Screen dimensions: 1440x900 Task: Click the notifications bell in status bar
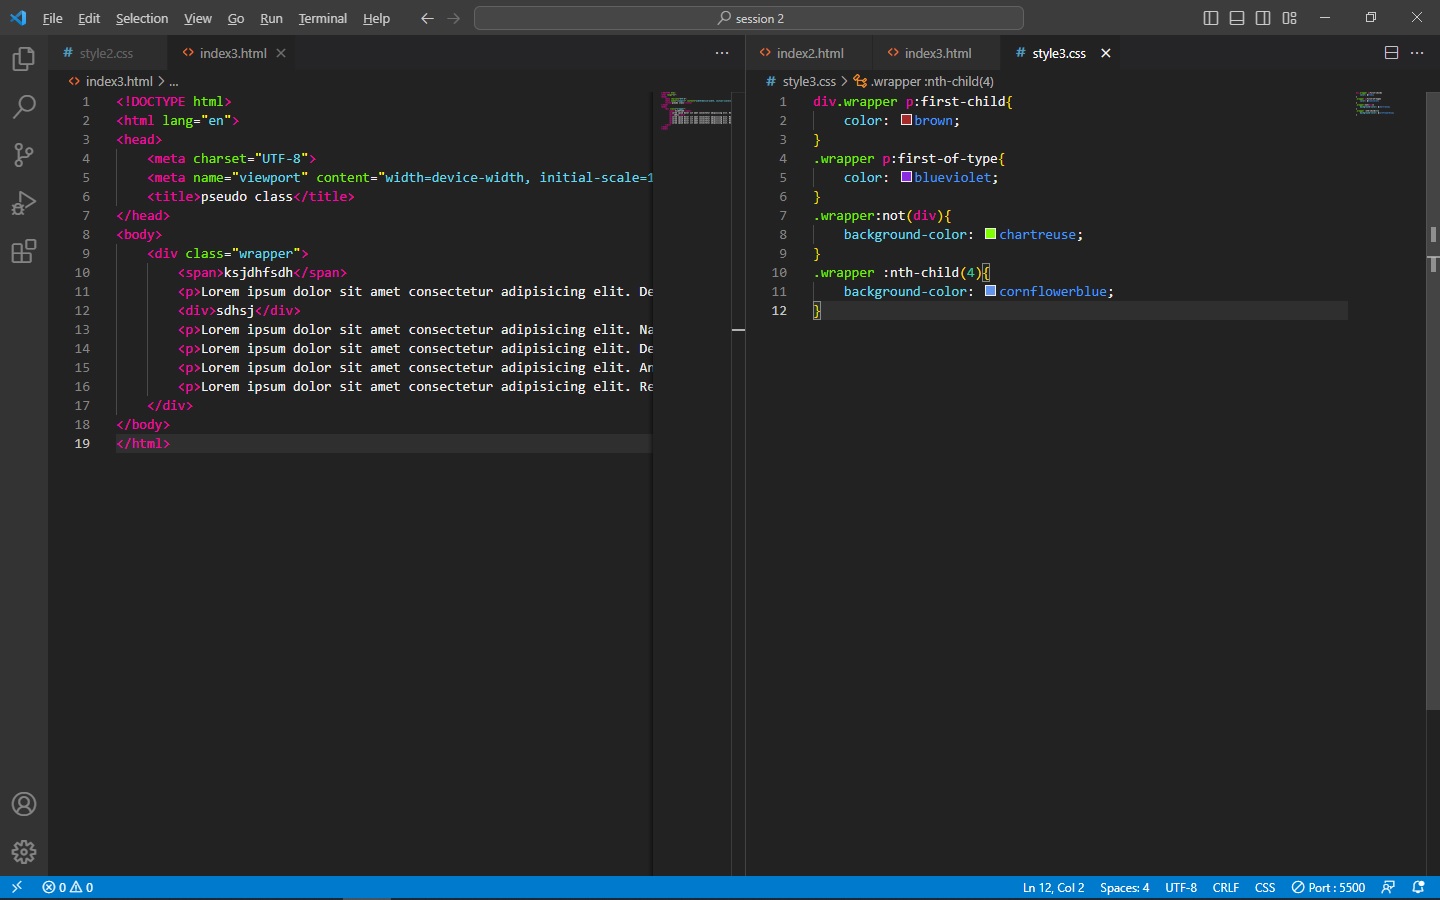1418,887
